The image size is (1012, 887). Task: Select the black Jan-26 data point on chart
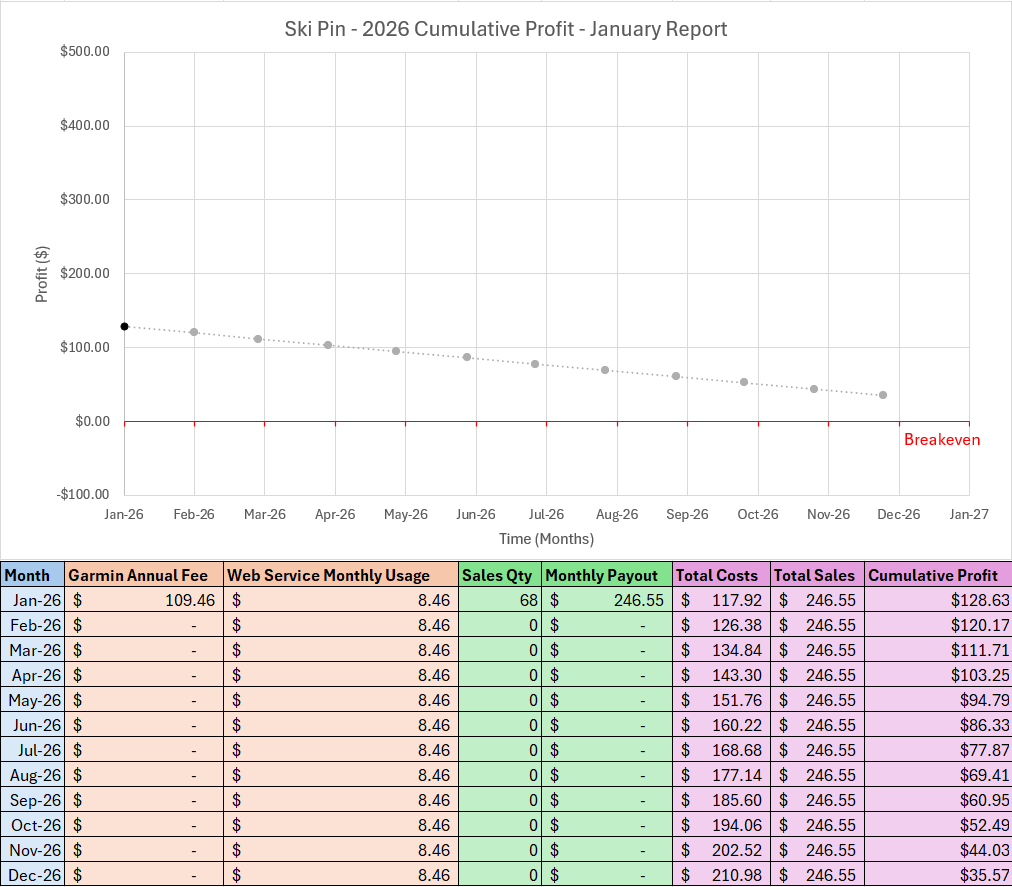click(x=125, y=326)
